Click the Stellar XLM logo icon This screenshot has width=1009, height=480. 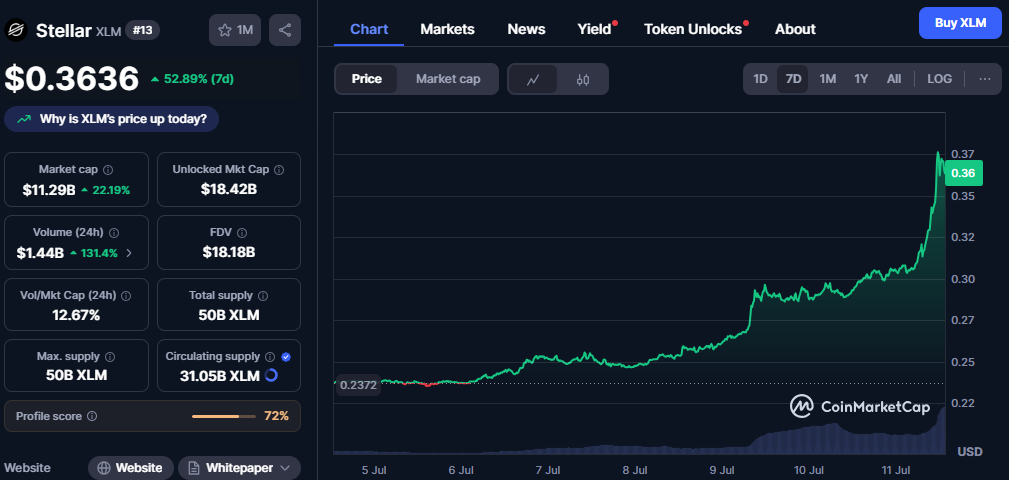(x=16, y=30)
